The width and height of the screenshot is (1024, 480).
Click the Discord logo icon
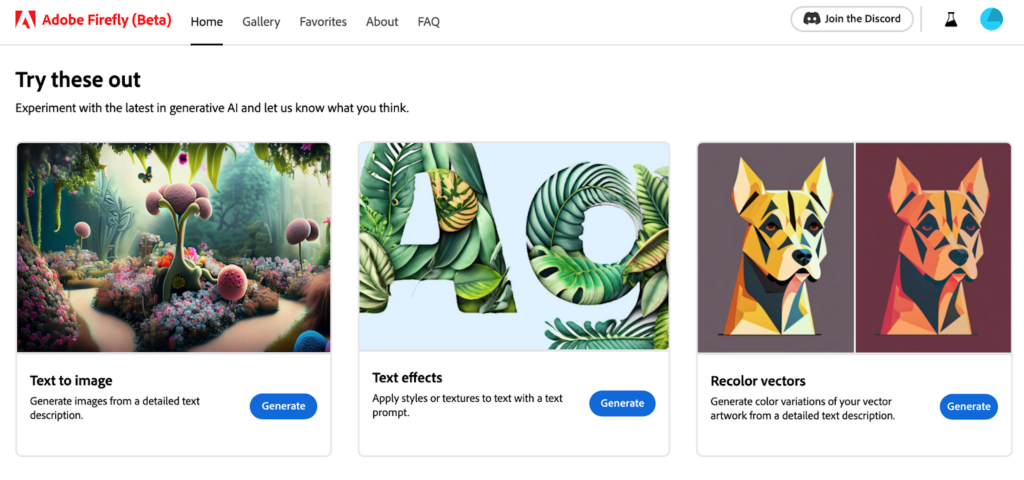click(x=812, y=19)
